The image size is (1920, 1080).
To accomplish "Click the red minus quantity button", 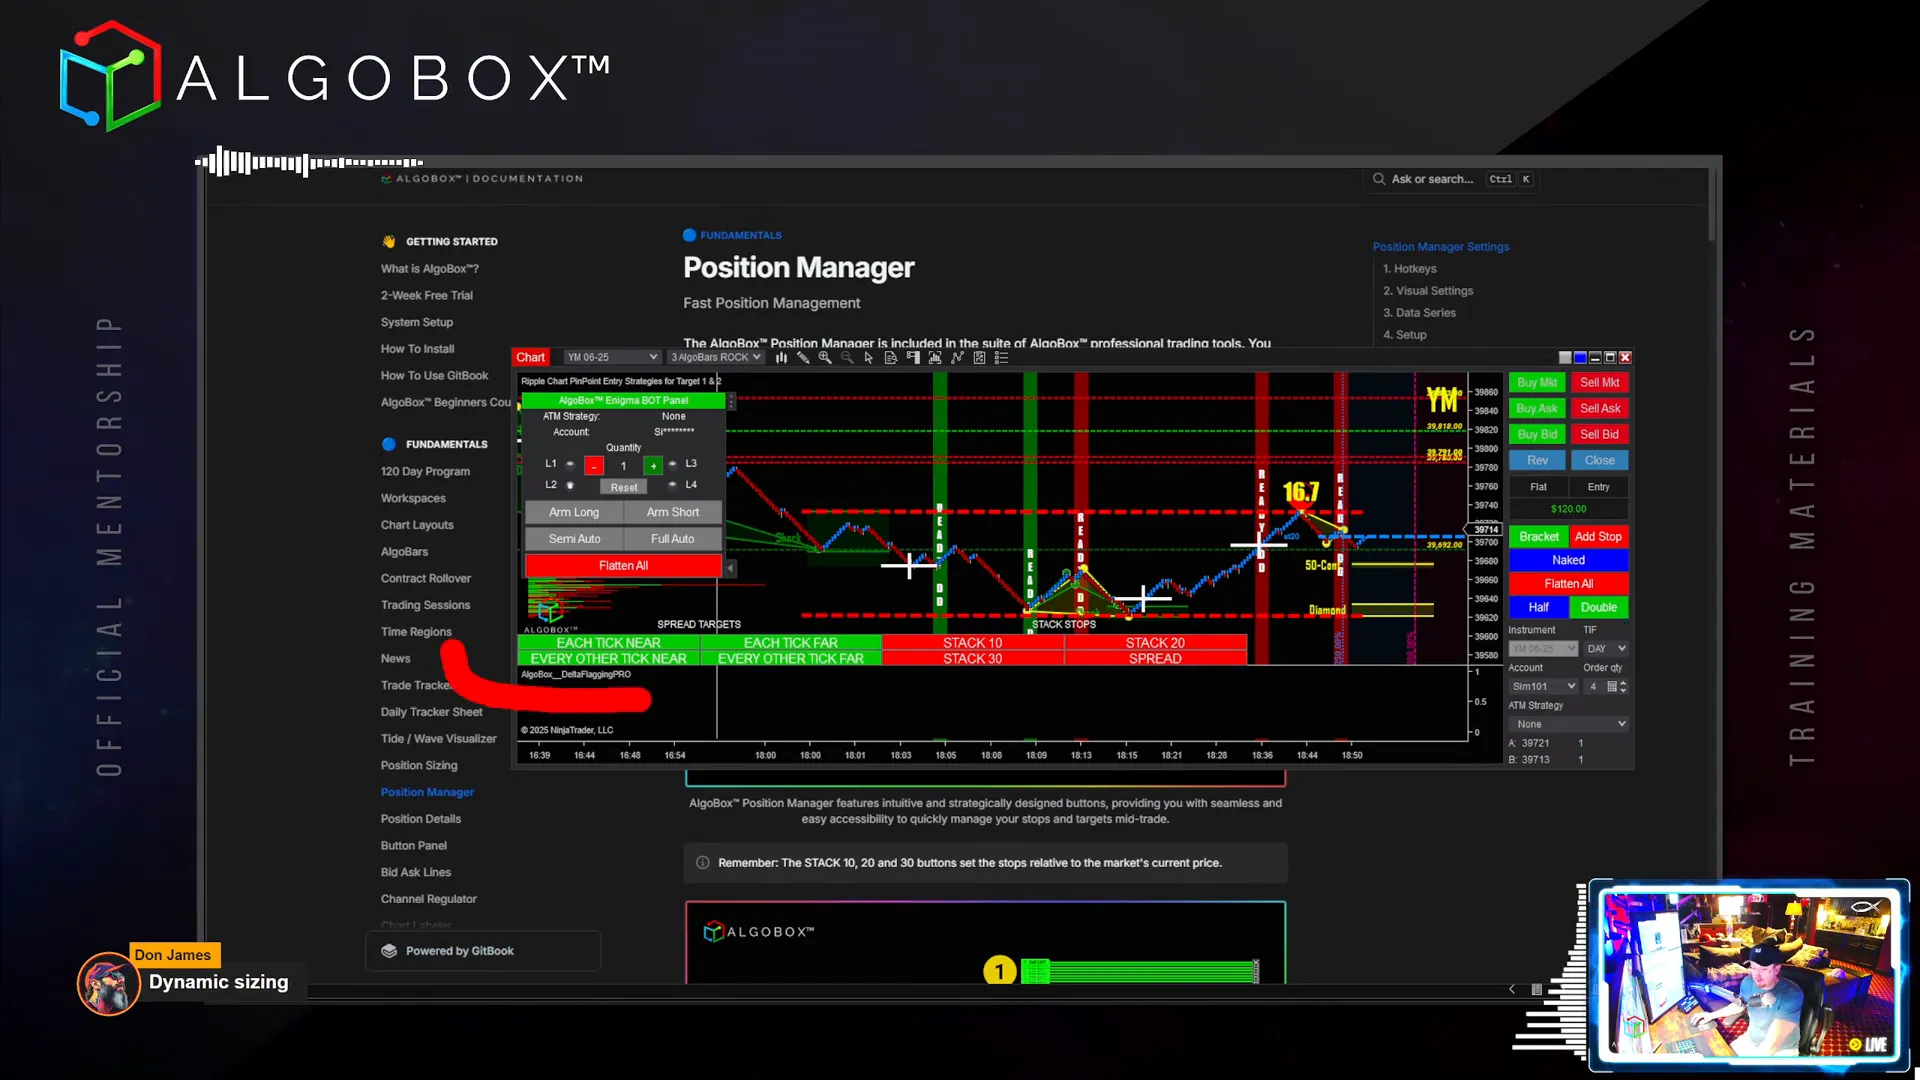I will click(x=594, y=466).
